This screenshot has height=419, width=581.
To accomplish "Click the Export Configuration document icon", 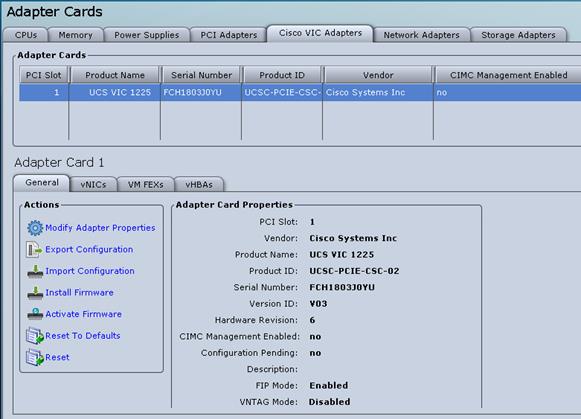I will click(x=34, y=249).
